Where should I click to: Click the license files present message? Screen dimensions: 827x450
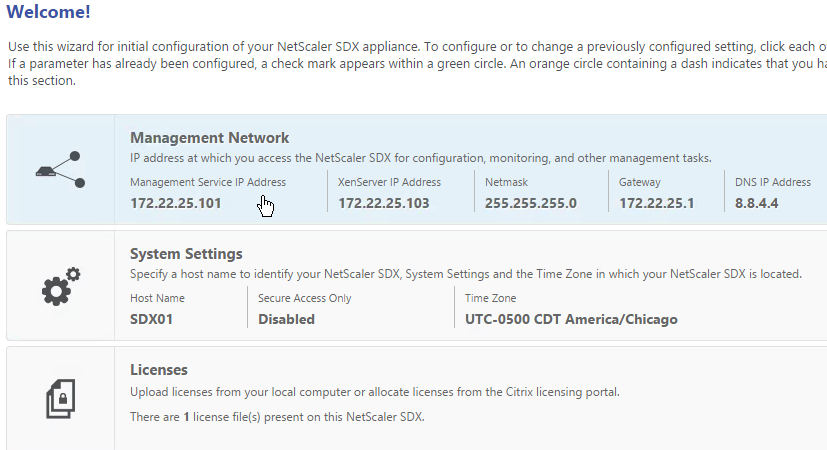pos(277,417)
